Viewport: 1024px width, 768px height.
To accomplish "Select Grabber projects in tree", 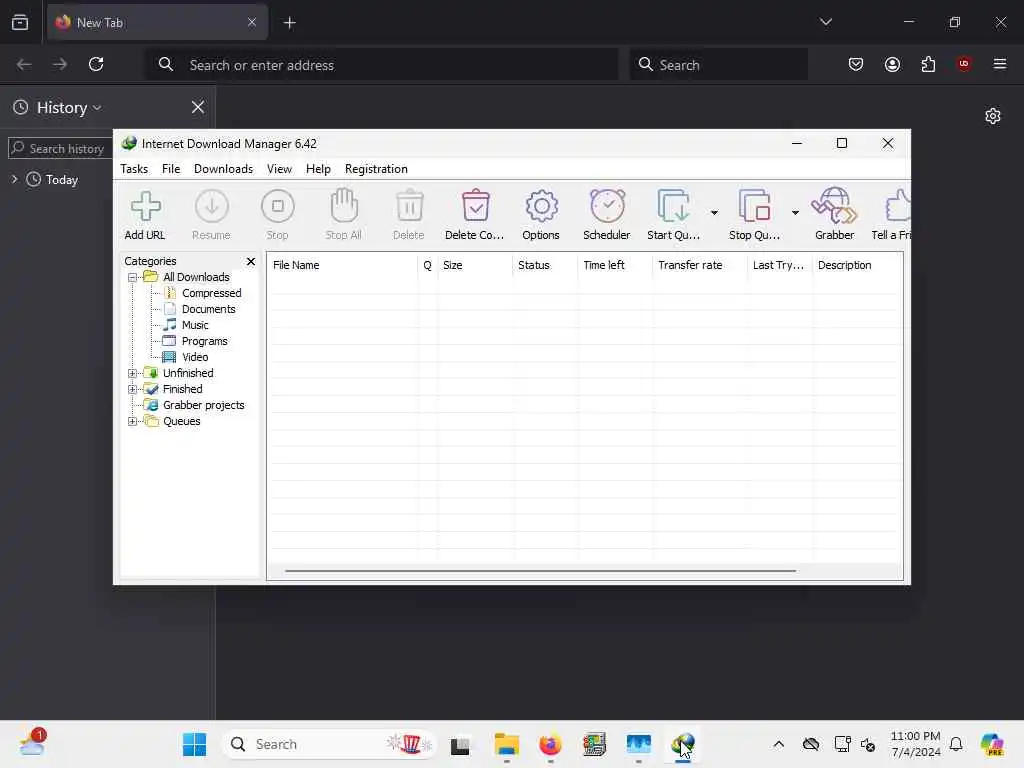I will pyautogui.click(x=204, y=405).
